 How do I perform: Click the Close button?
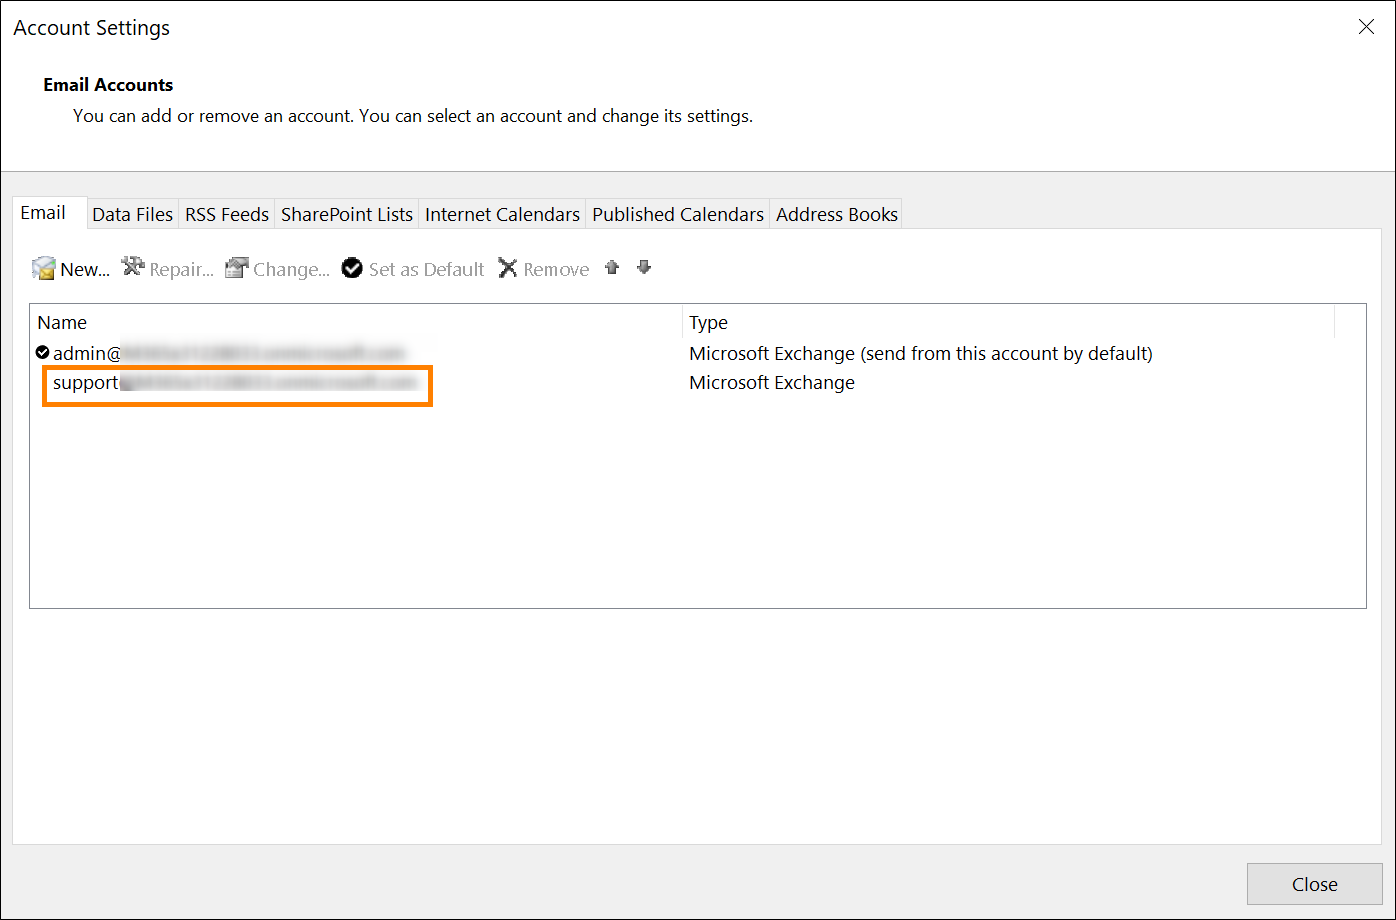coord(1314,884)
